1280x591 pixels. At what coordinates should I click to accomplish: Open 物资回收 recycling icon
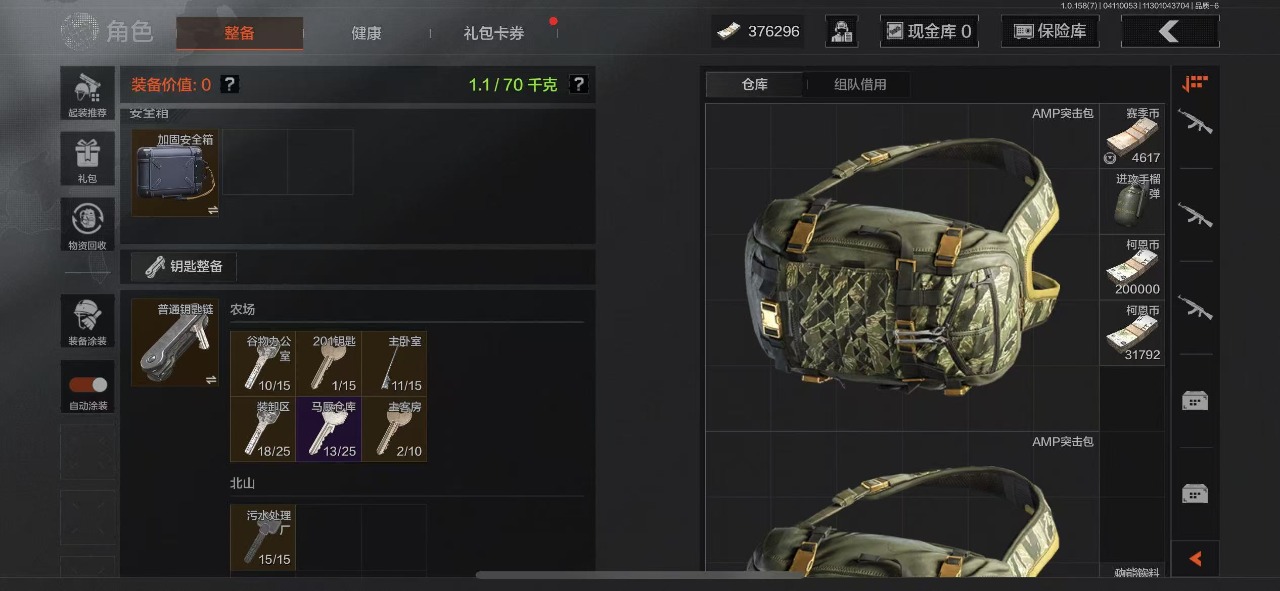[x=87, y=225]
